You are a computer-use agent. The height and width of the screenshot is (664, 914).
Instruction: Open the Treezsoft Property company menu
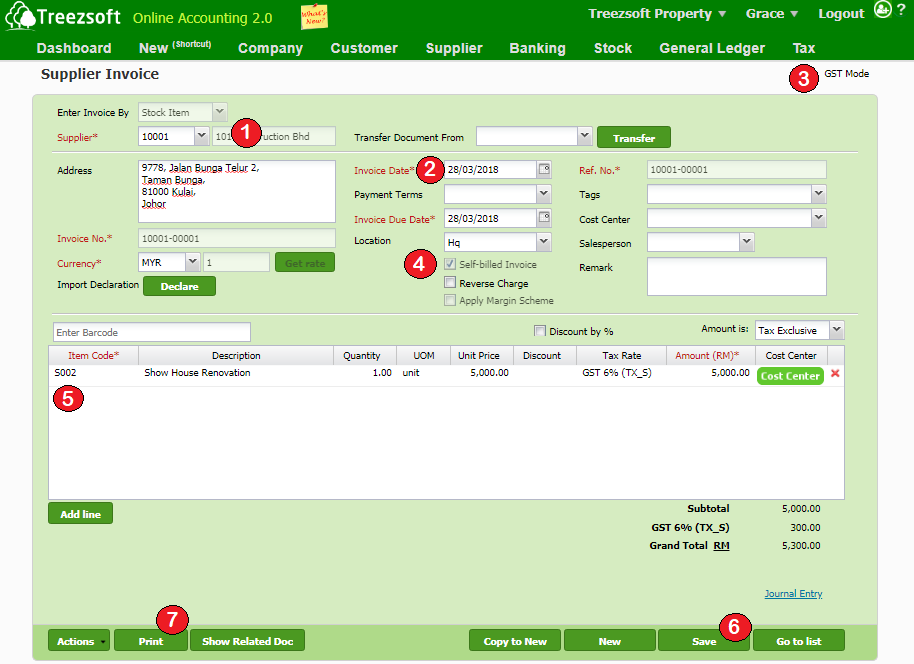point(657,13)
